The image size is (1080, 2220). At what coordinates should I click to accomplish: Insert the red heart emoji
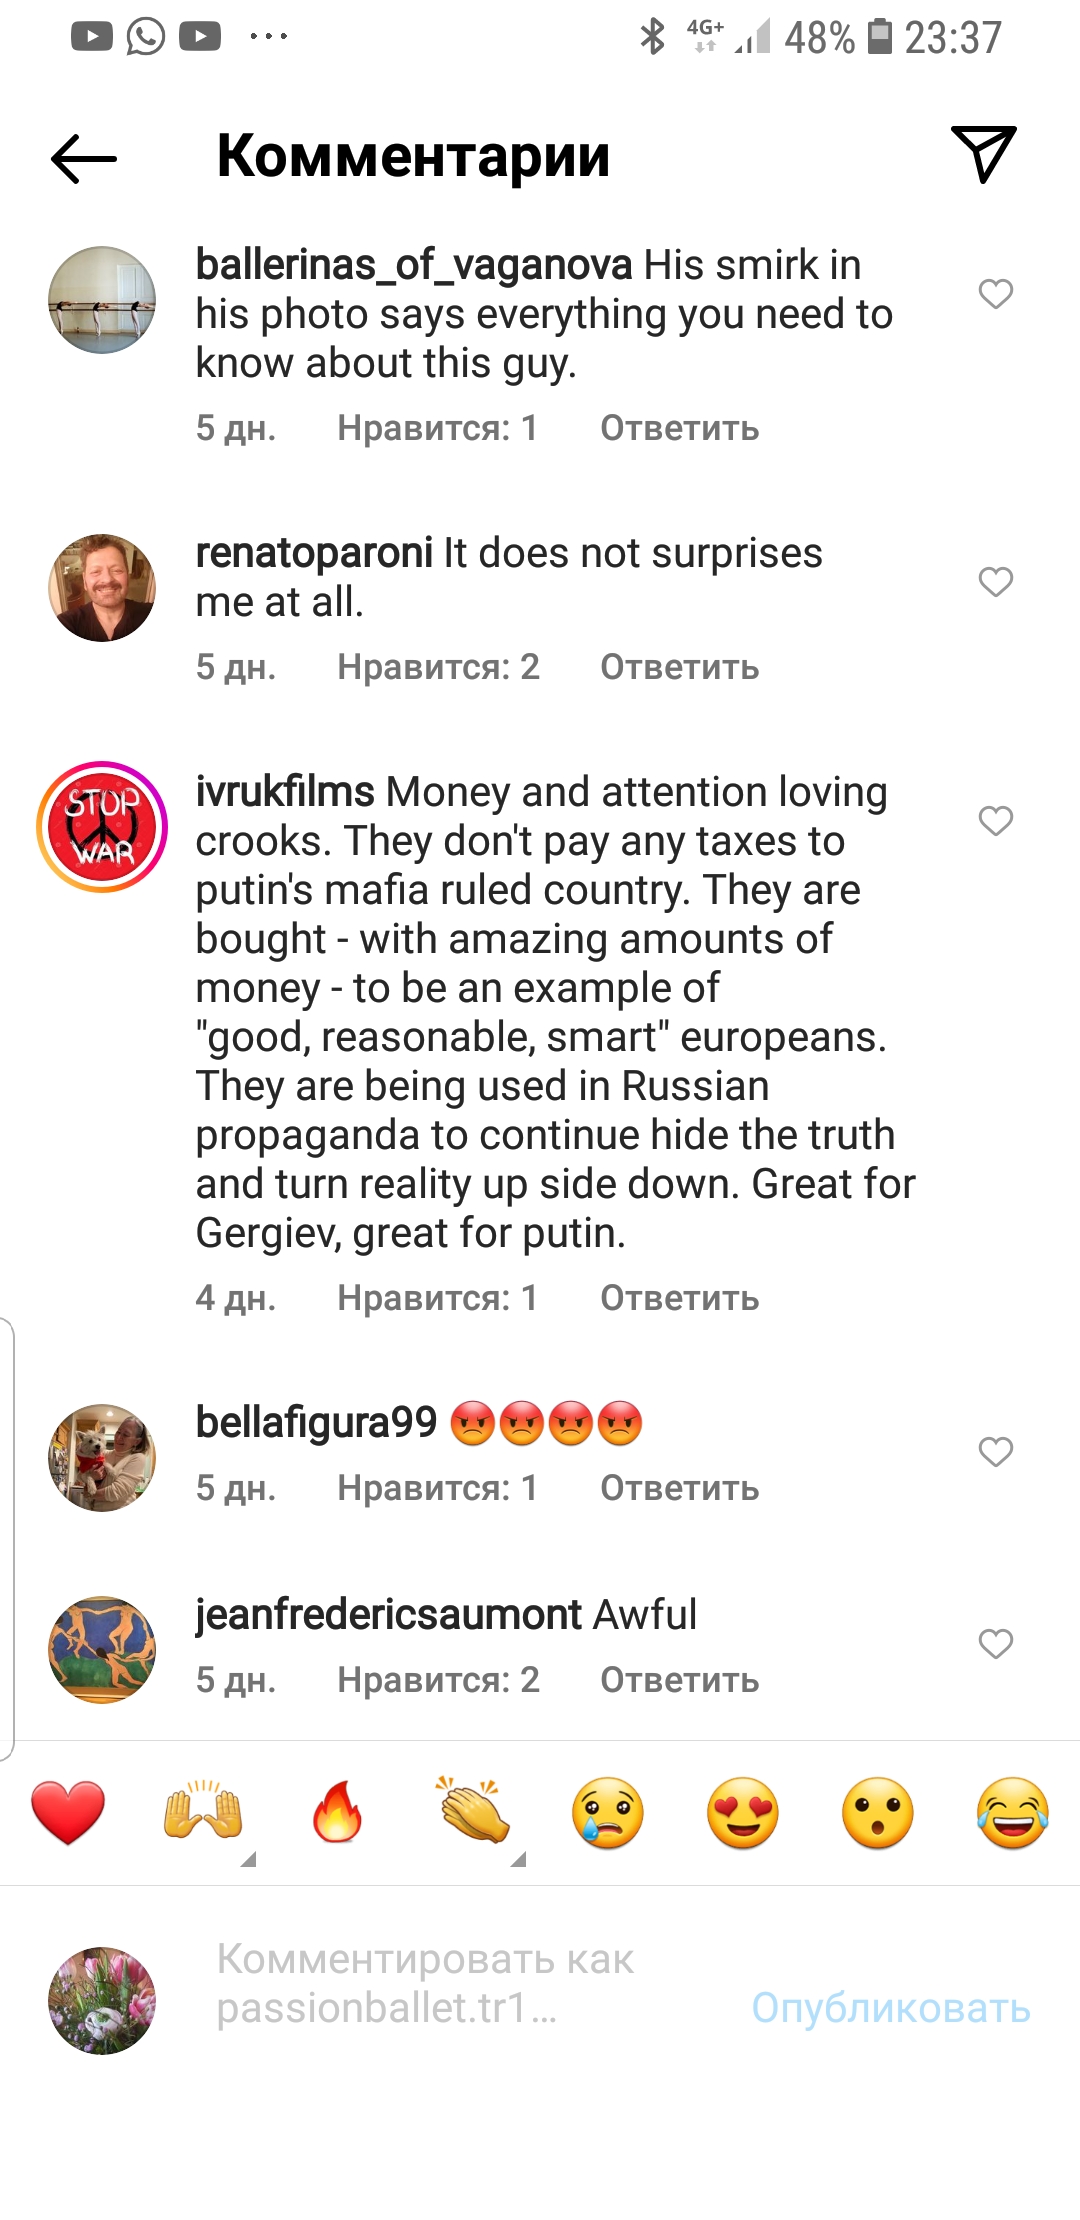[68, 1812]
